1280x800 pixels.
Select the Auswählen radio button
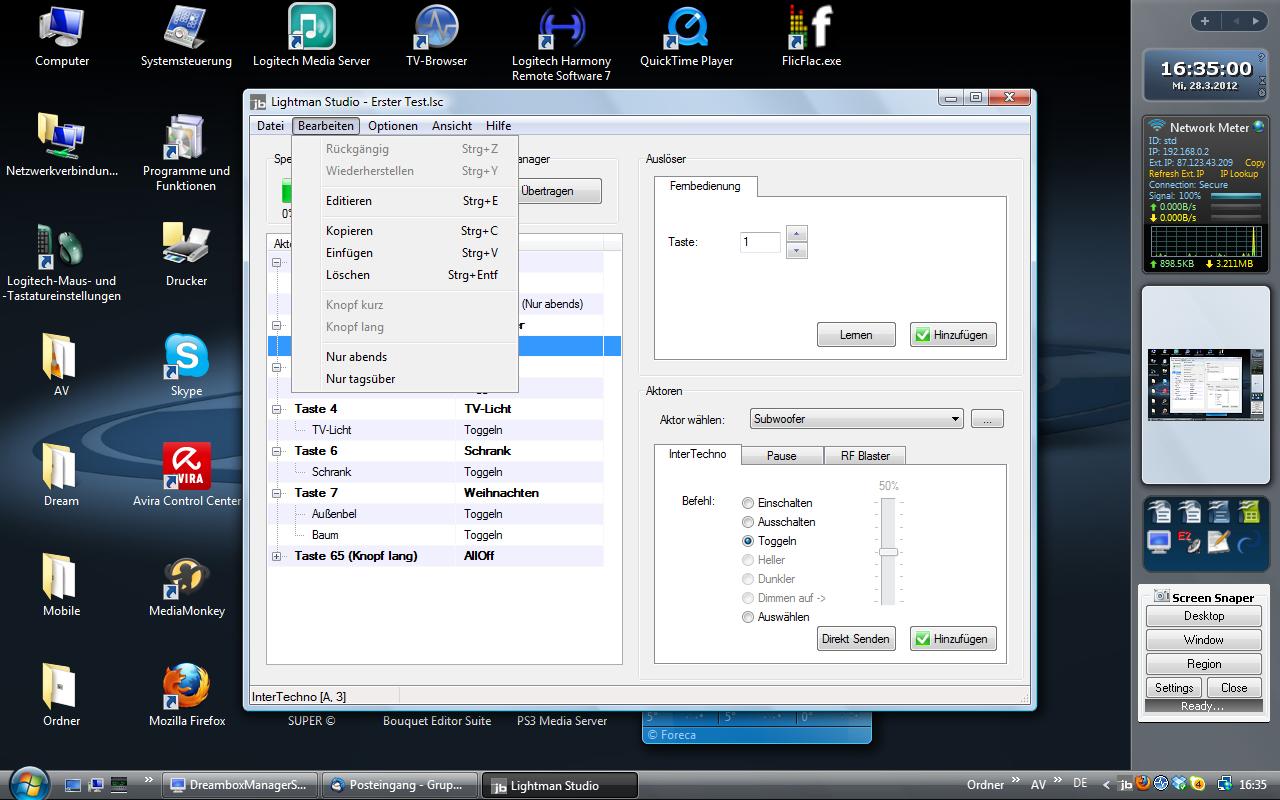748,617
